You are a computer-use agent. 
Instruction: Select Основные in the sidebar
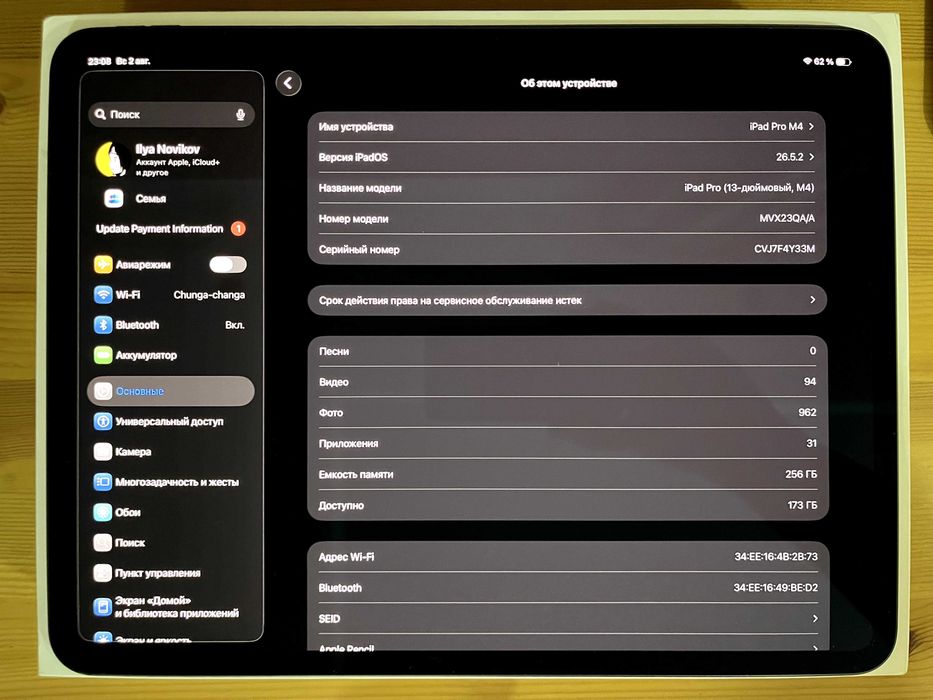[171, 391]
